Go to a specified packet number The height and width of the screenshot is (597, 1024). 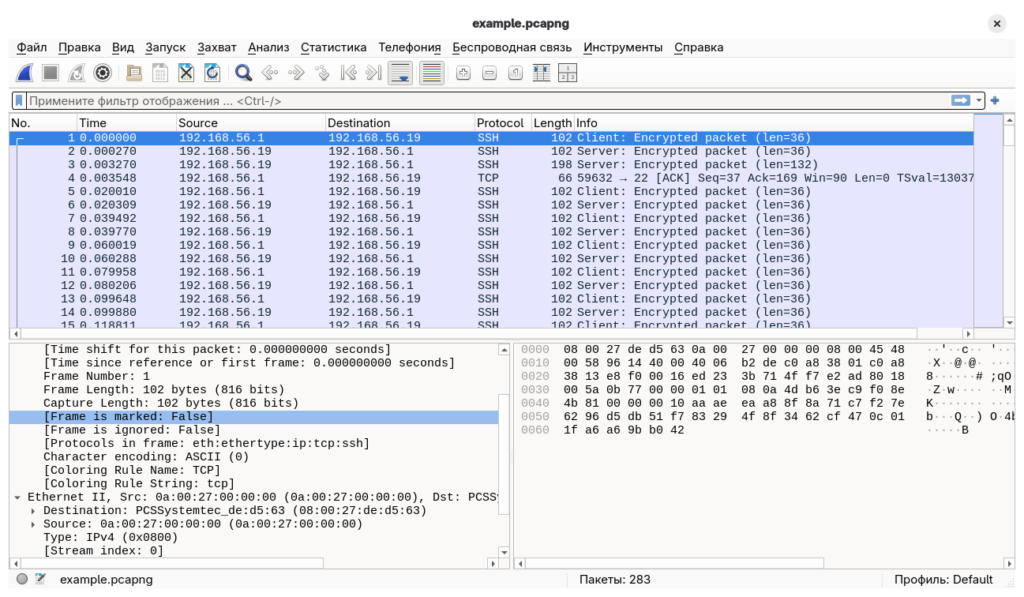[x=322, y=73]
